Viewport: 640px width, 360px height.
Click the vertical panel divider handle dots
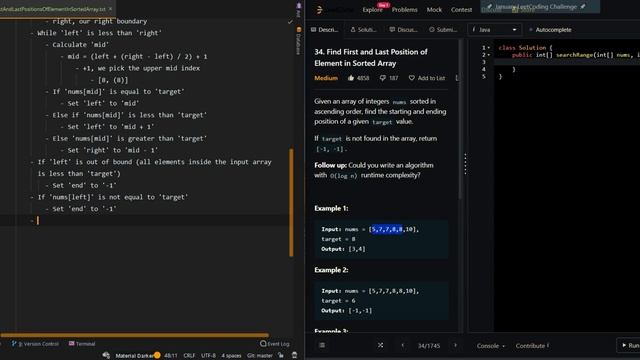point(465,164)
